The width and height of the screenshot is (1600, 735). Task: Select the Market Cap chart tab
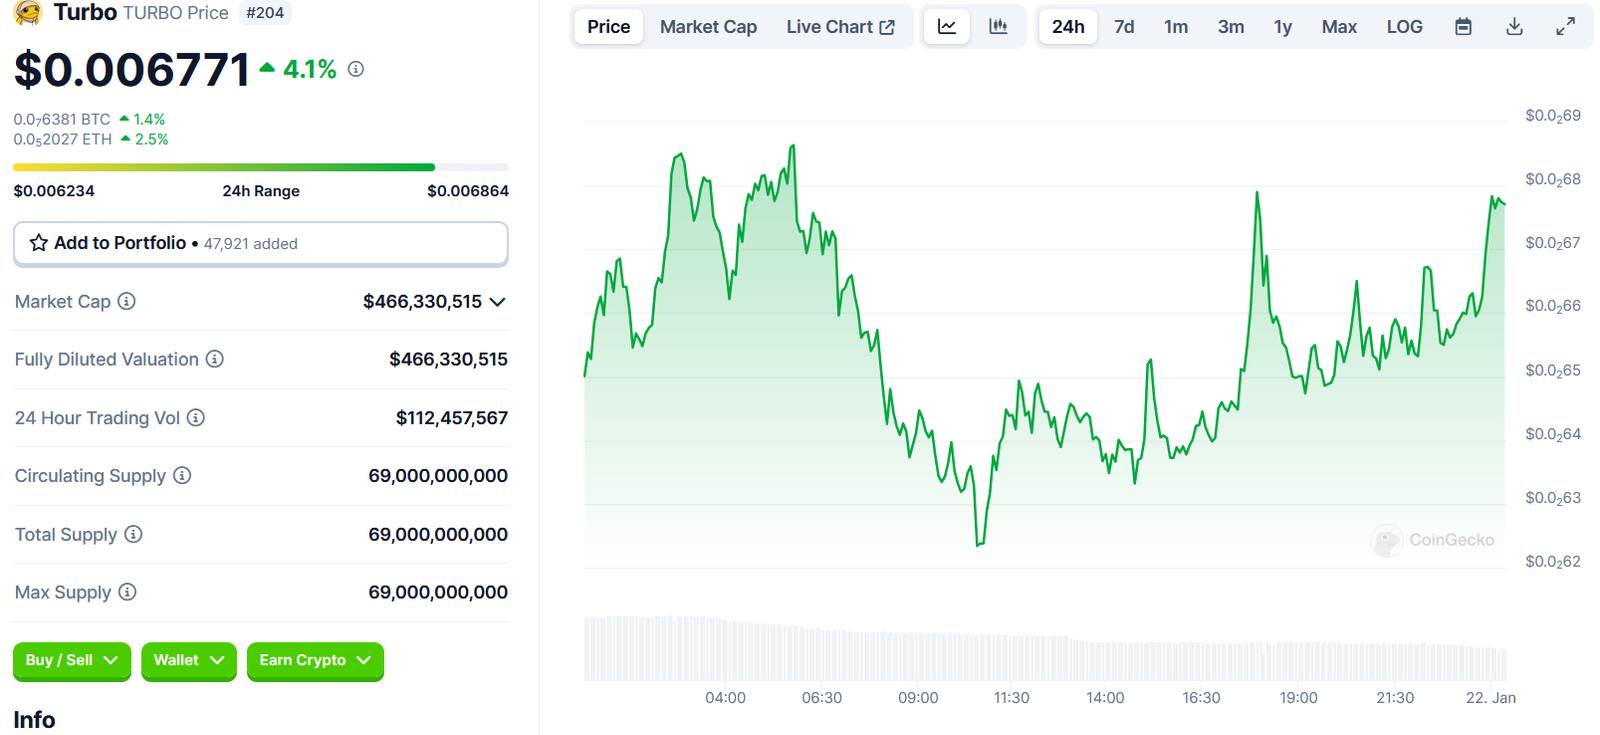[x=708, y=27]
